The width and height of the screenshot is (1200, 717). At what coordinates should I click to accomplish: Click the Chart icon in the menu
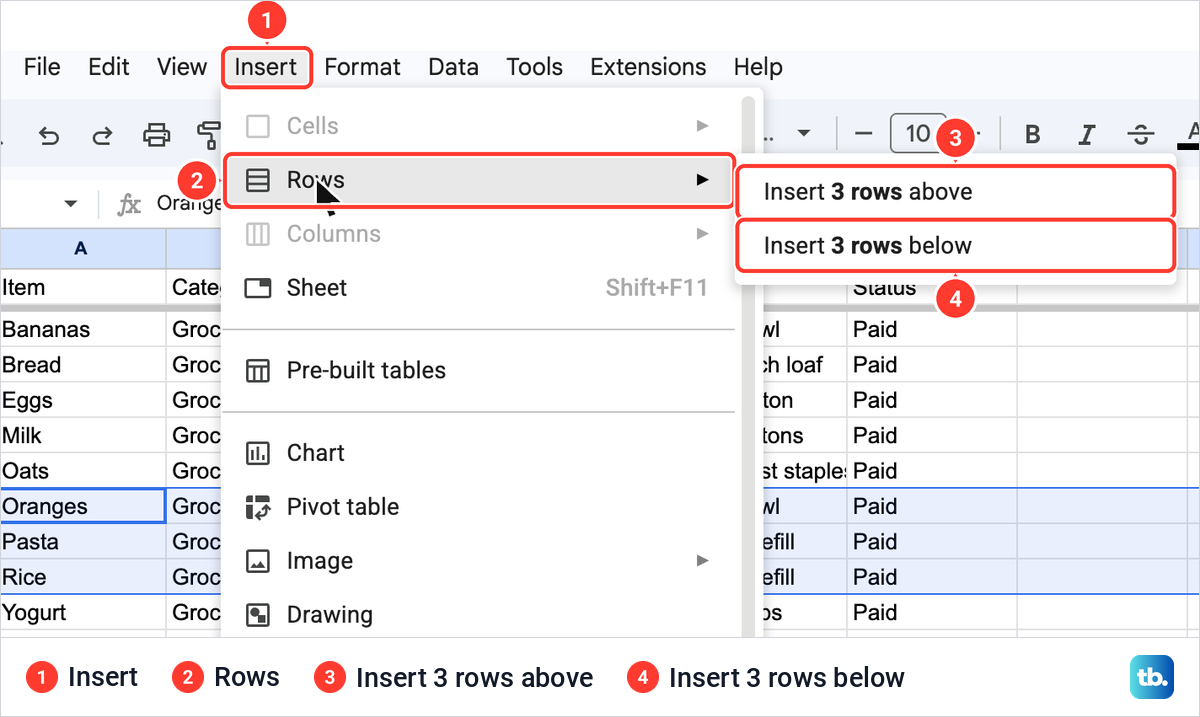point(258,453)
